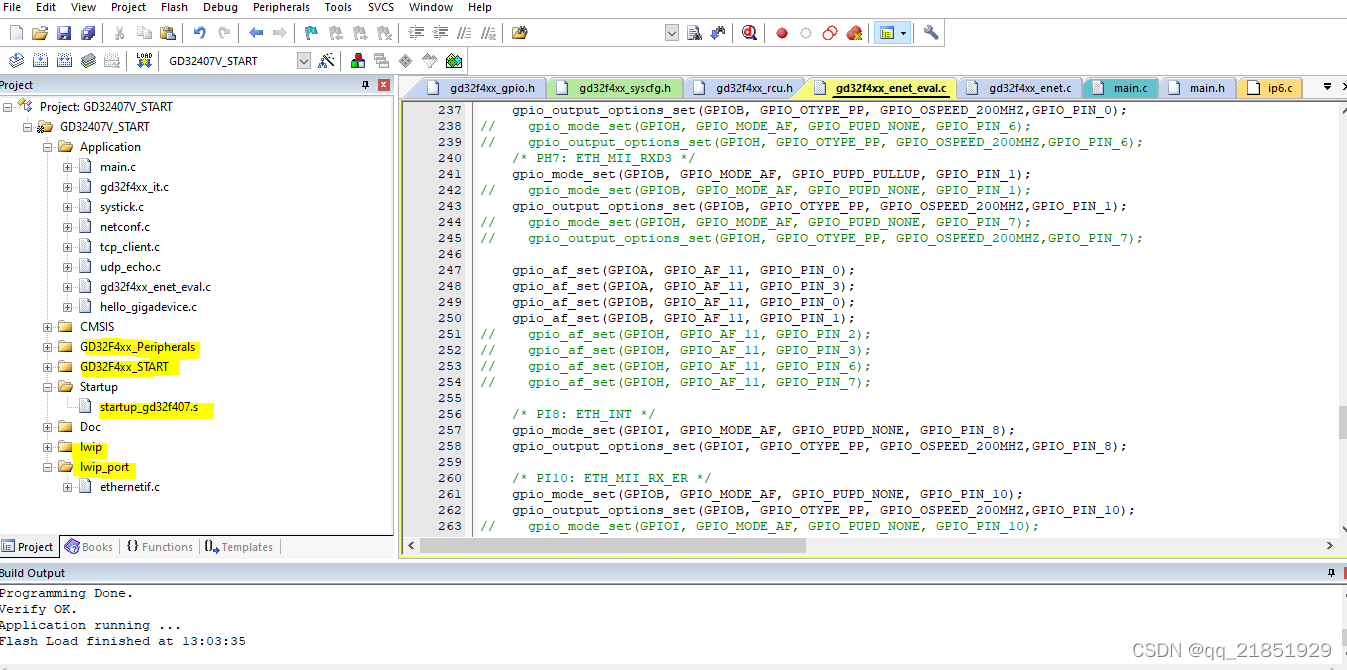Switch to the Functions panel tab
The image size is (1347, 670).
coord(160,547)
